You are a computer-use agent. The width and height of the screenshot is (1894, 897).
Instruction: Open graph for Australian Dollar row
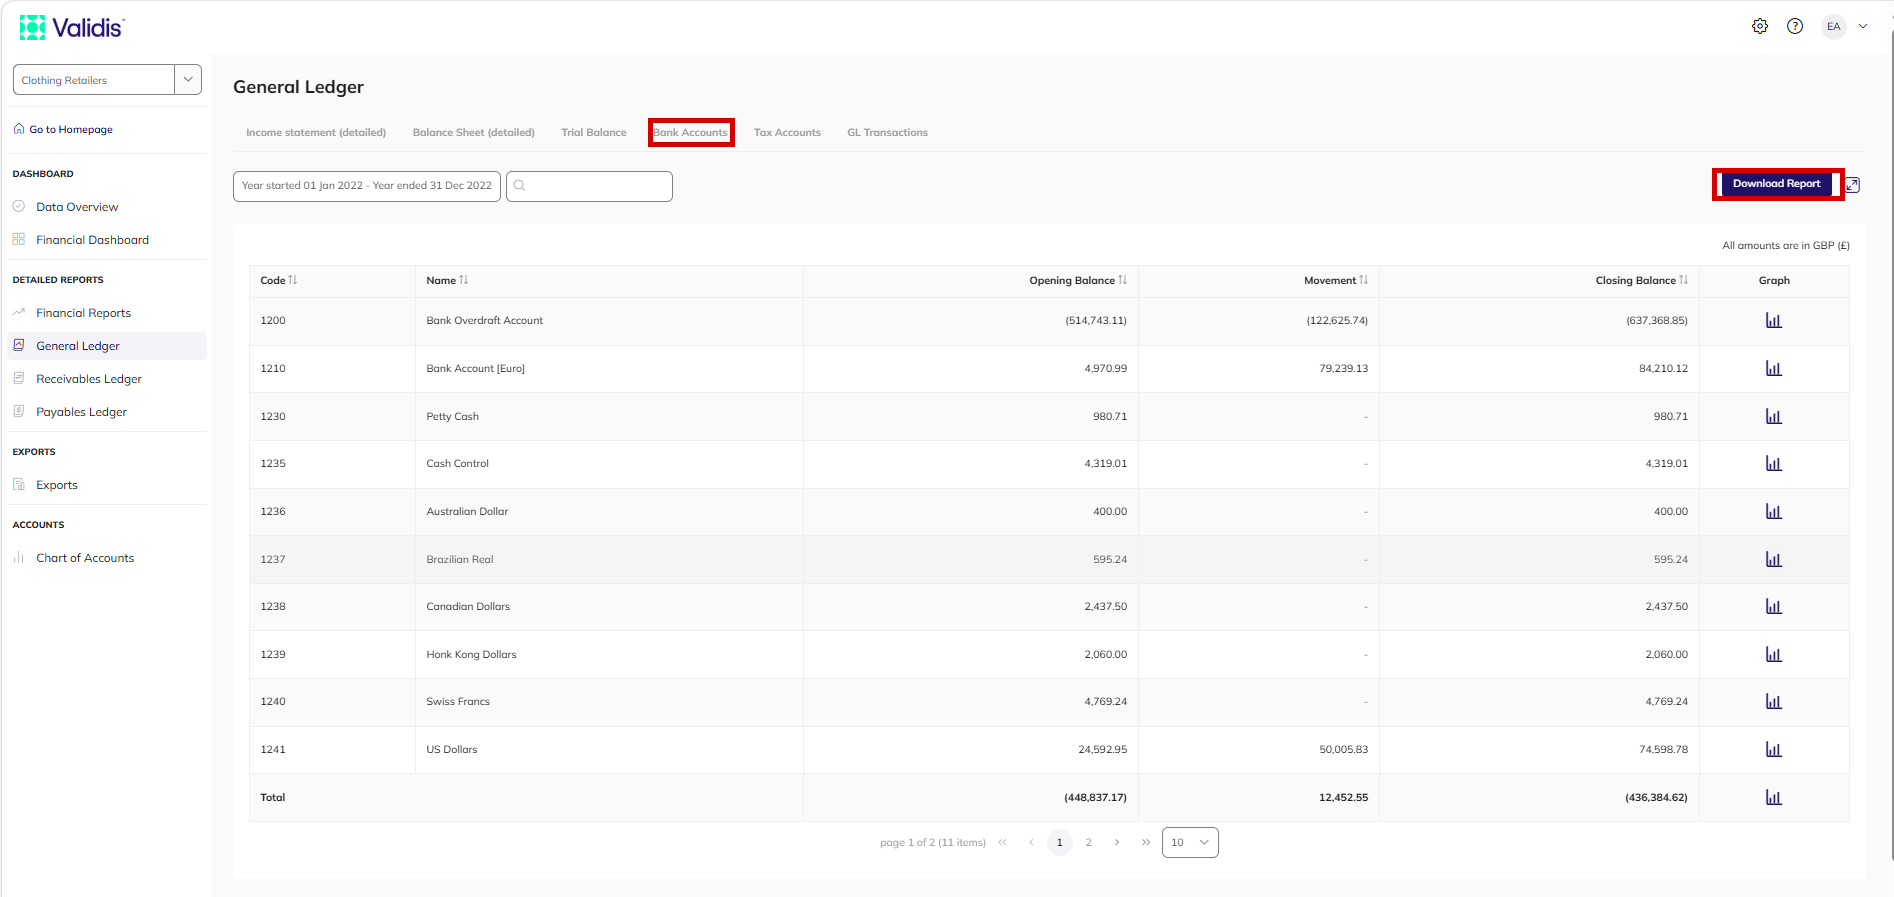[x=1774, y=512]
